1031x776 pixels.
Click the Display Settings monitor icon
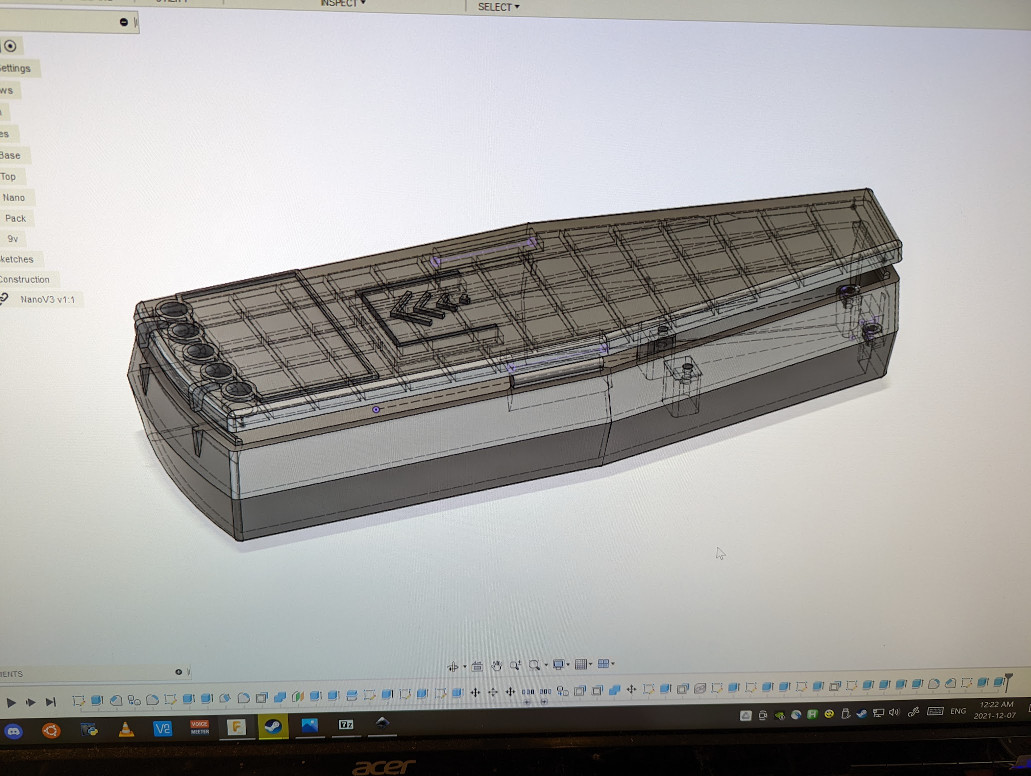tap(558, 664)
